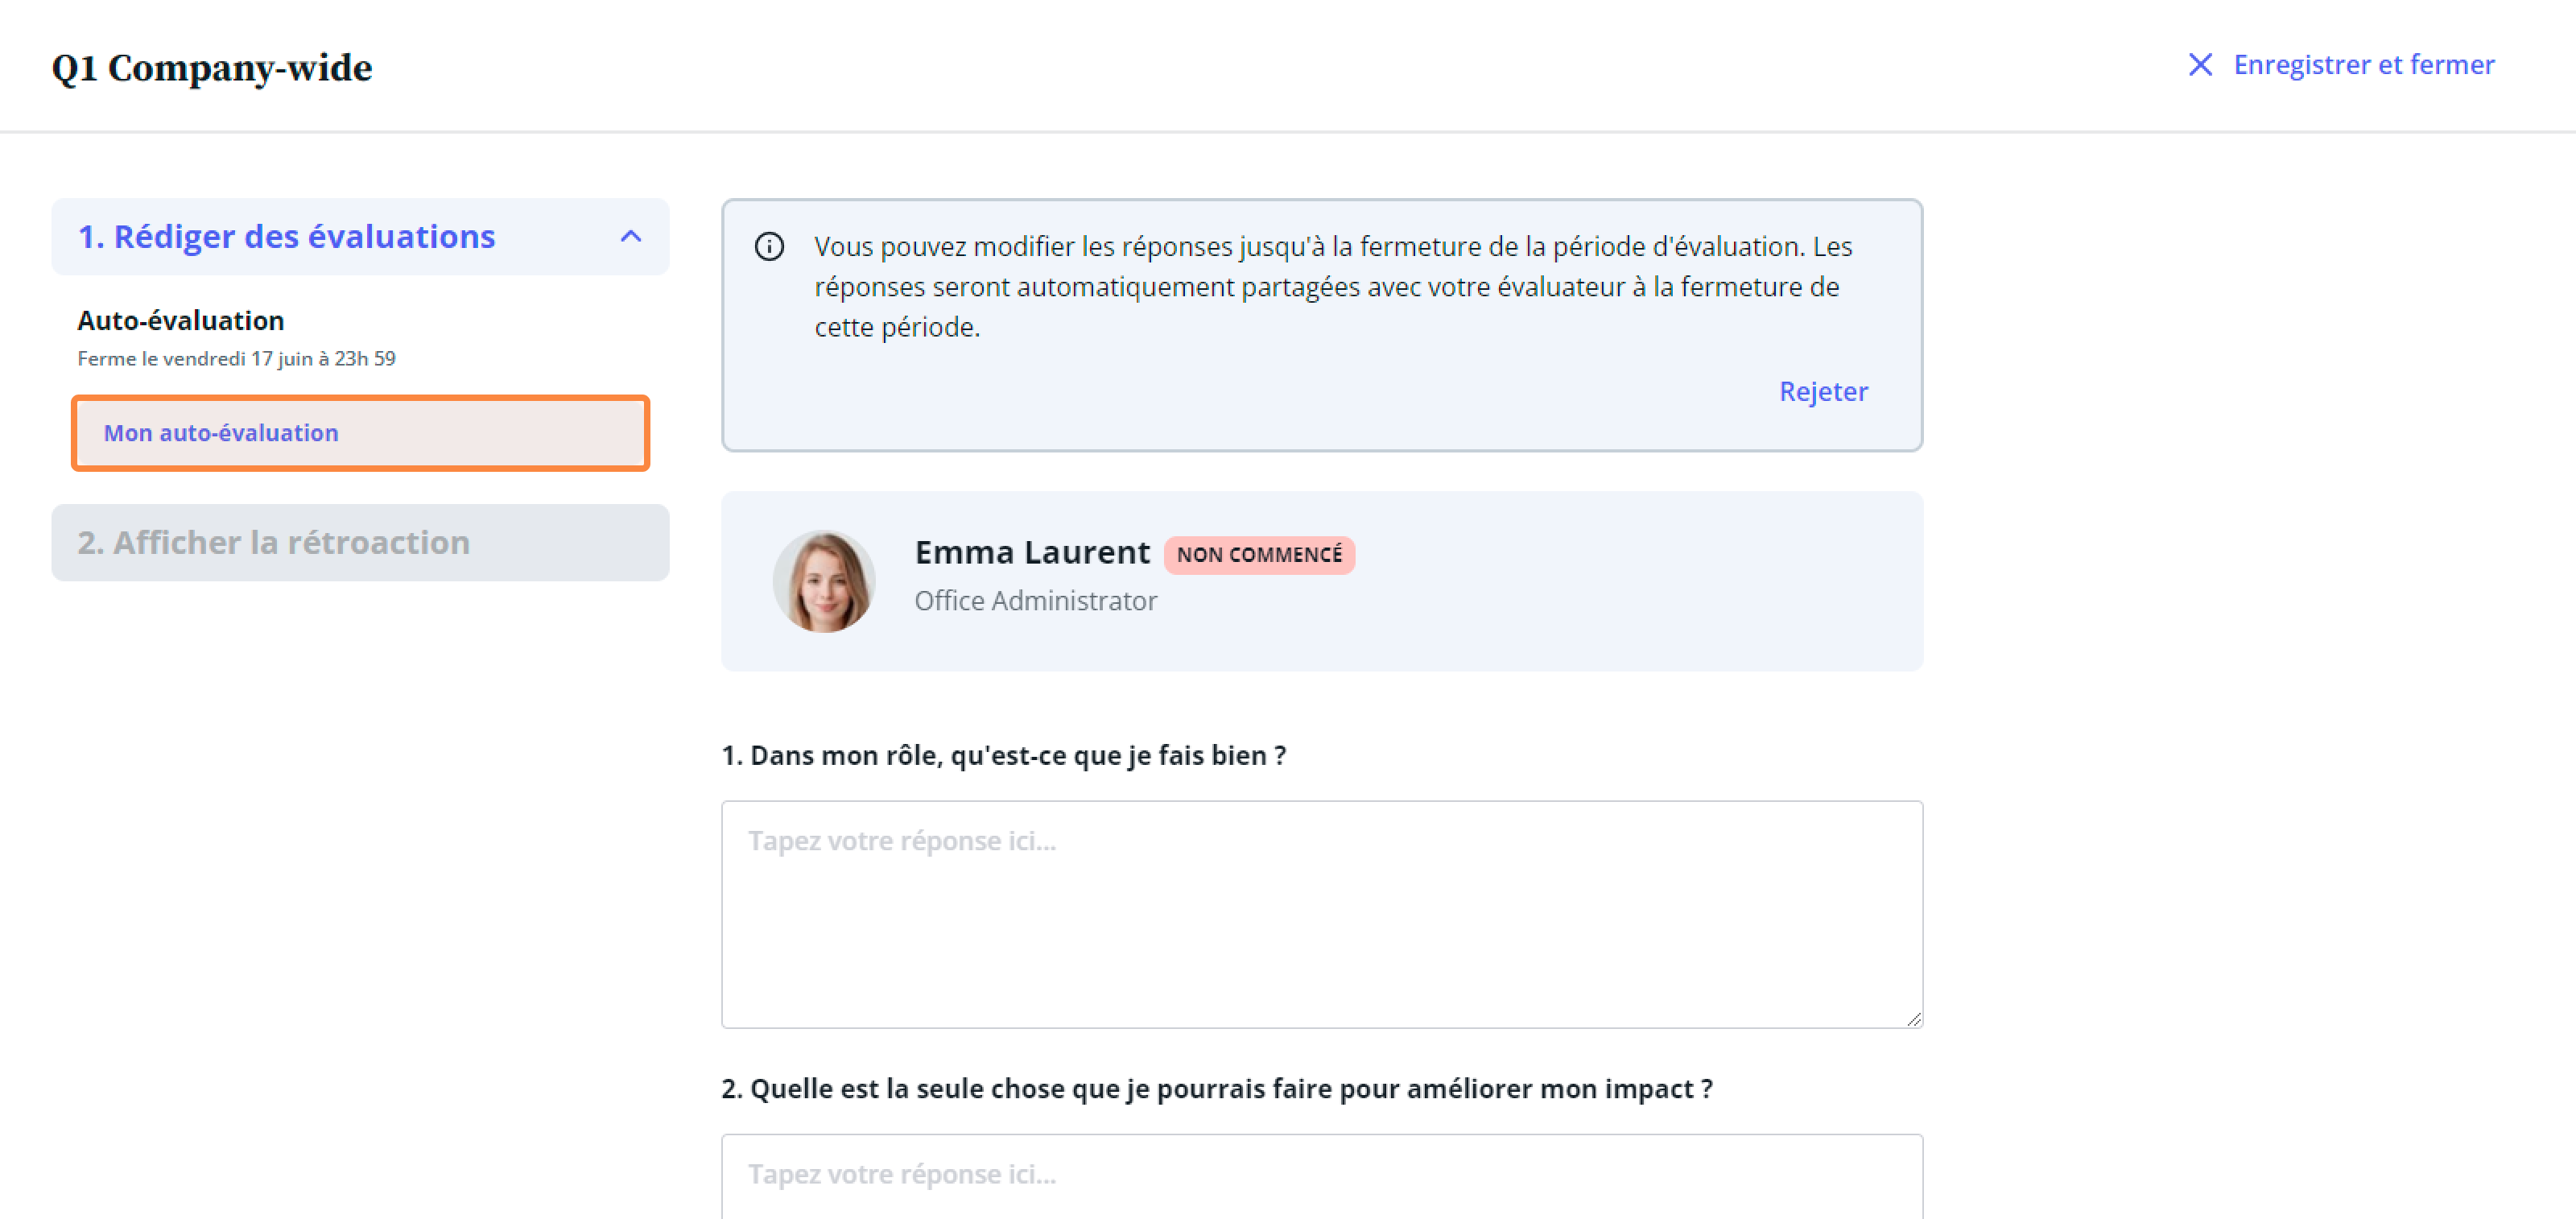
Task: Click question 2 label about améliorer mon impact
Action: [x=1217, y=1088]
